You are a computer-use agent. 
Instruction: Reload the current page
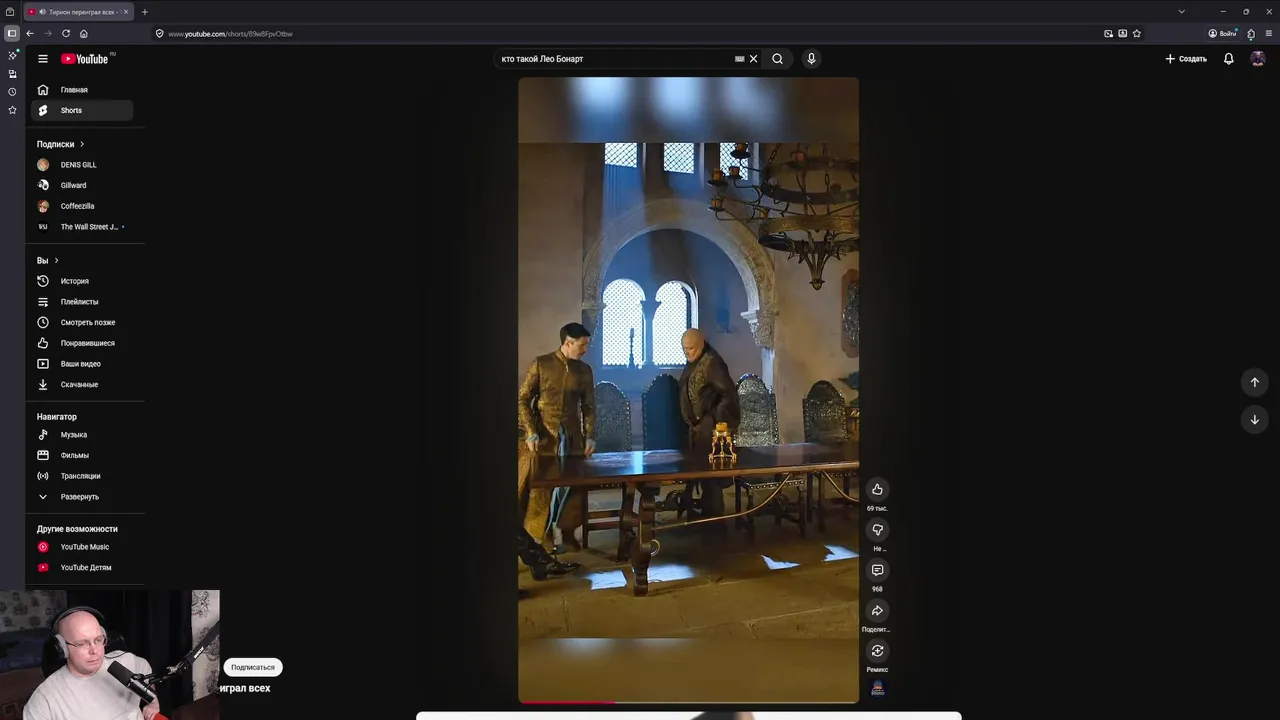[66, 34]
